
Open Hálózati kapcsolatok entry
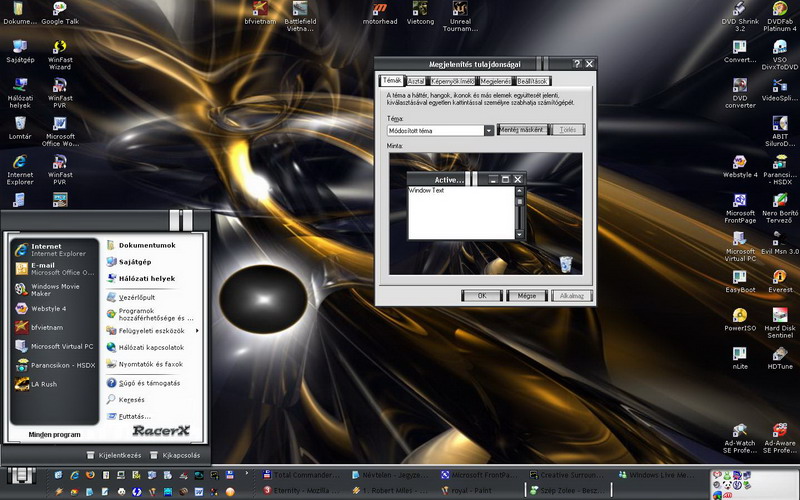pyautogui.click(x=151, y=347)
